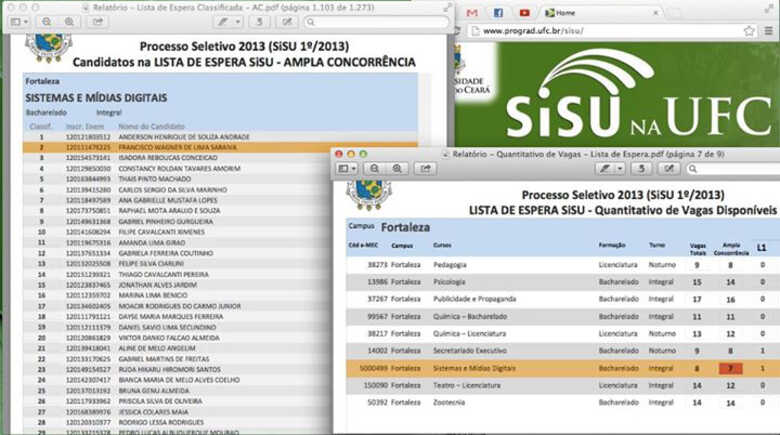Select the Química – Bacharelado row

point(563,317)
